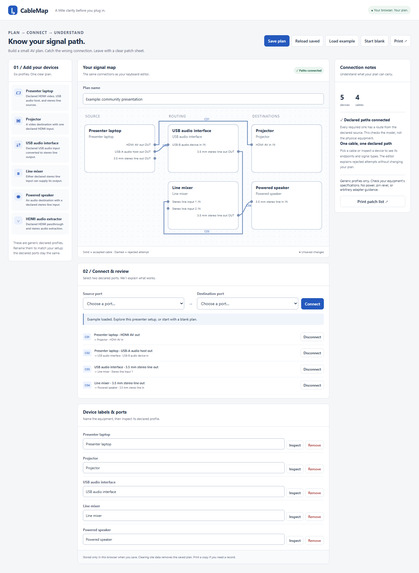Disconnect the laptop USB-A audio host out cable
Viewport: 419px width, 573px height.
coord(312,353)
